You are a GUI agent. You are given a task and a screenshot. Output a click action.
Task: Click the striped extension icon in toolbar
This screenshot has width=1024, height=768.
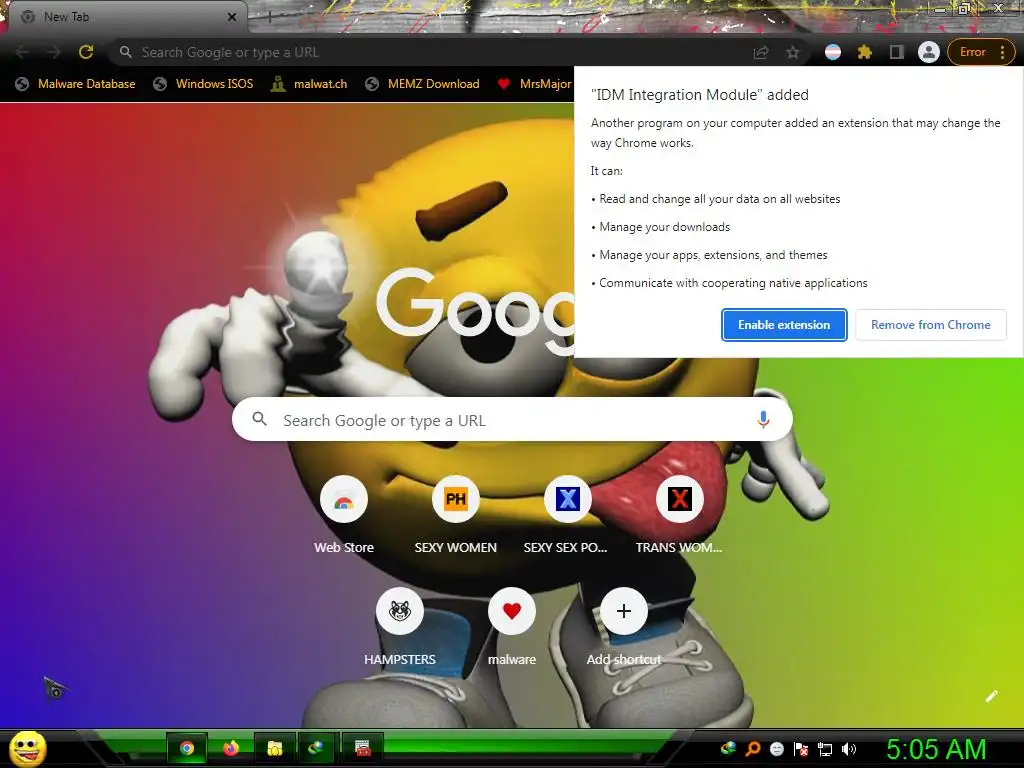[x=833, y=52]
